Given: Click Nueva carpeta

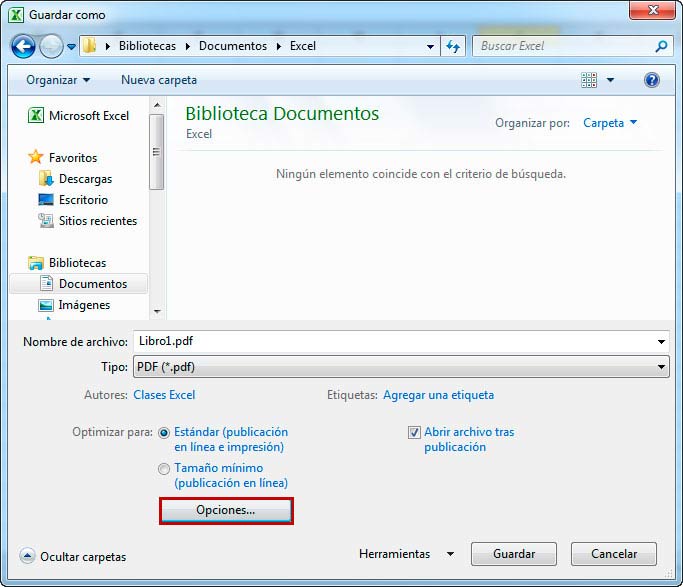Looking at the screenshot, I should [x=159, y=80].
